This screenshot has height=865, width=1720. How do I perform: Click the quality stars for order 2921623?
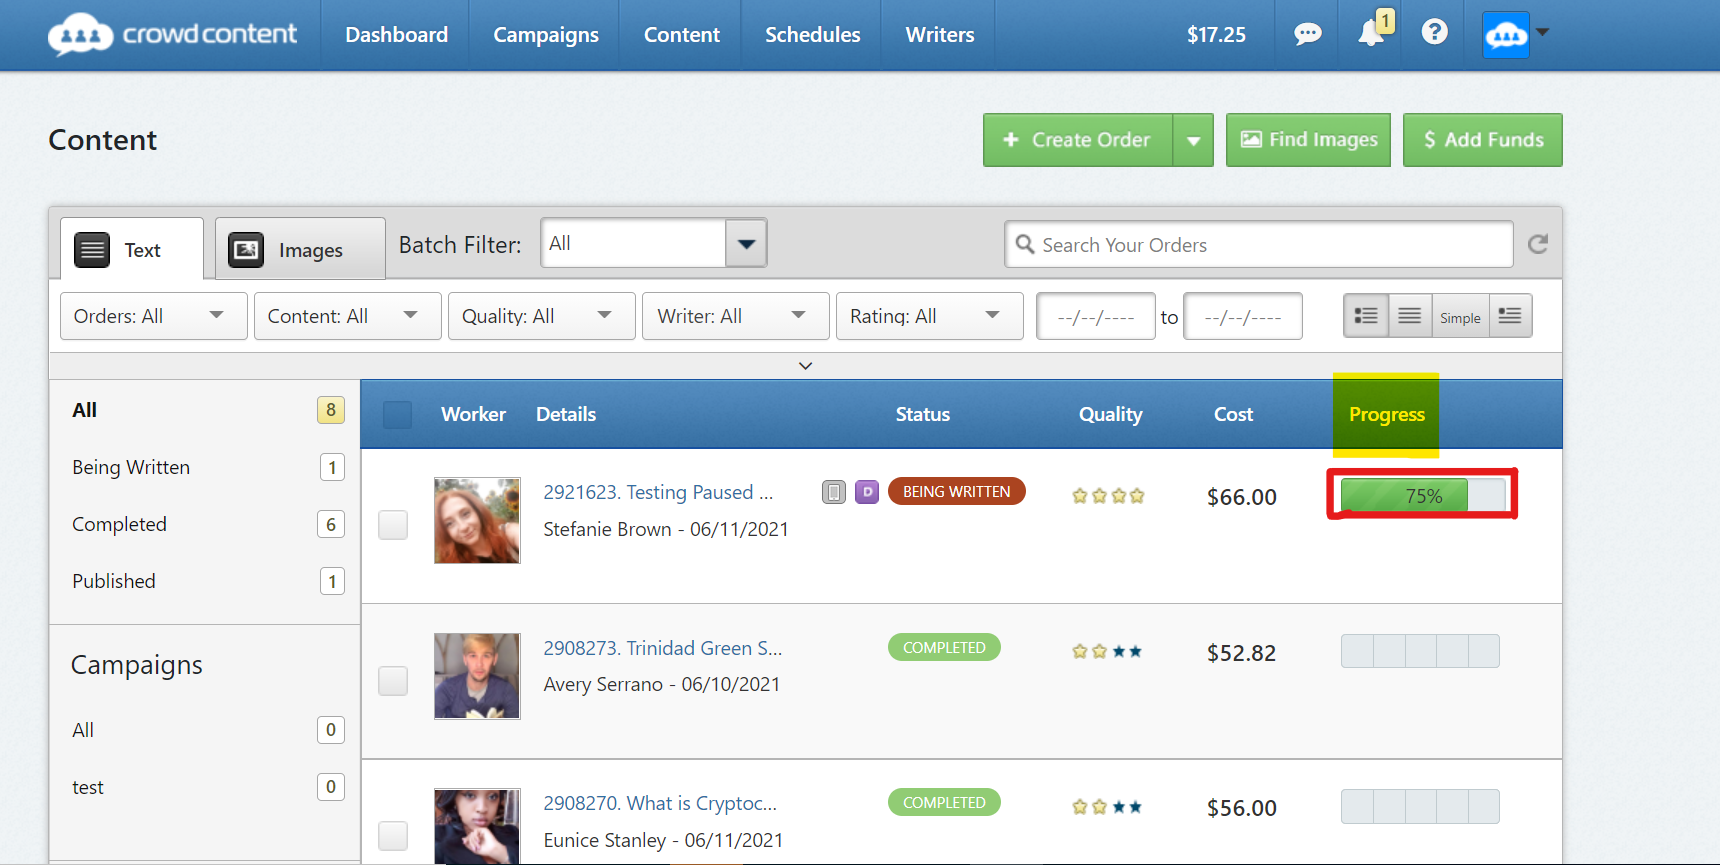1108,496
